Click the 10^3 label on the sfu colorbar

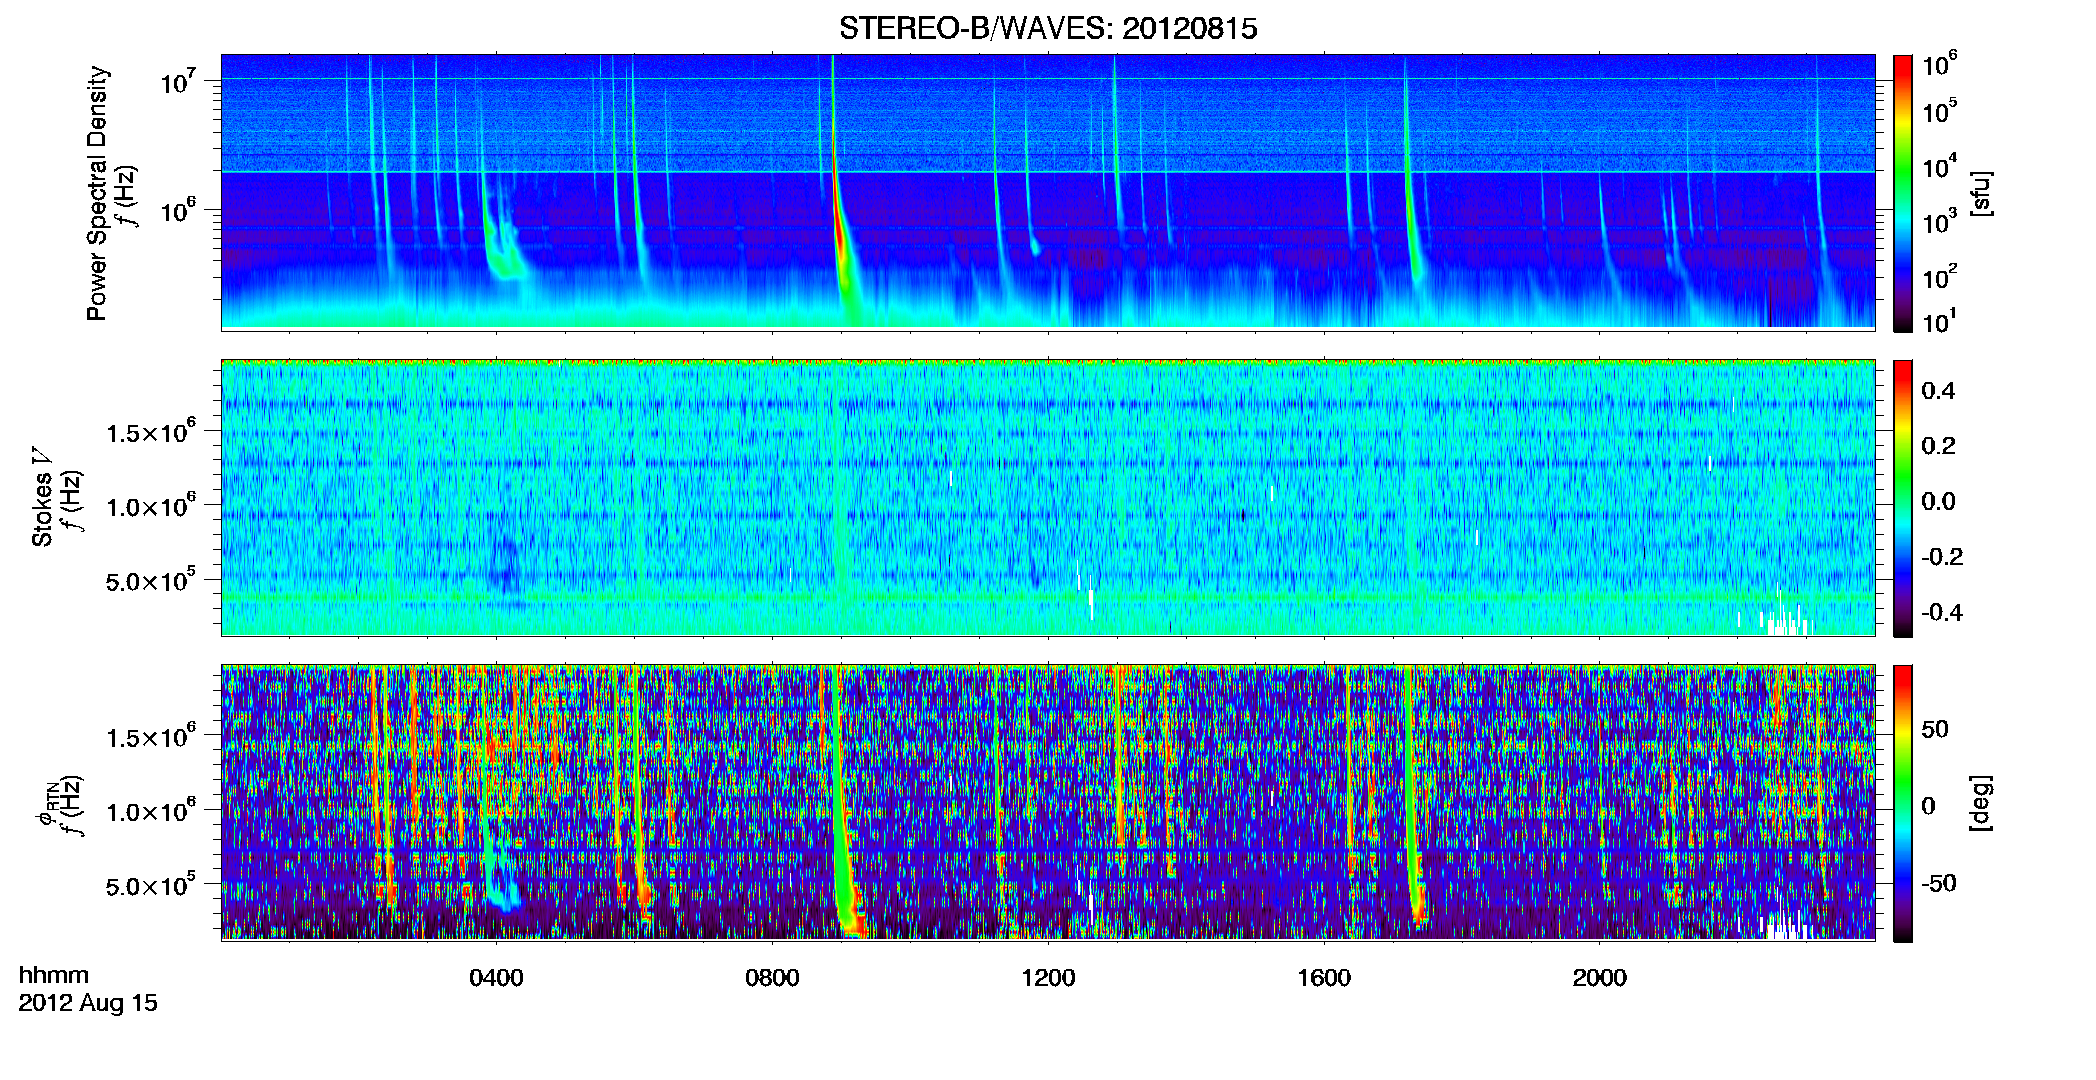pos(1940,222)
